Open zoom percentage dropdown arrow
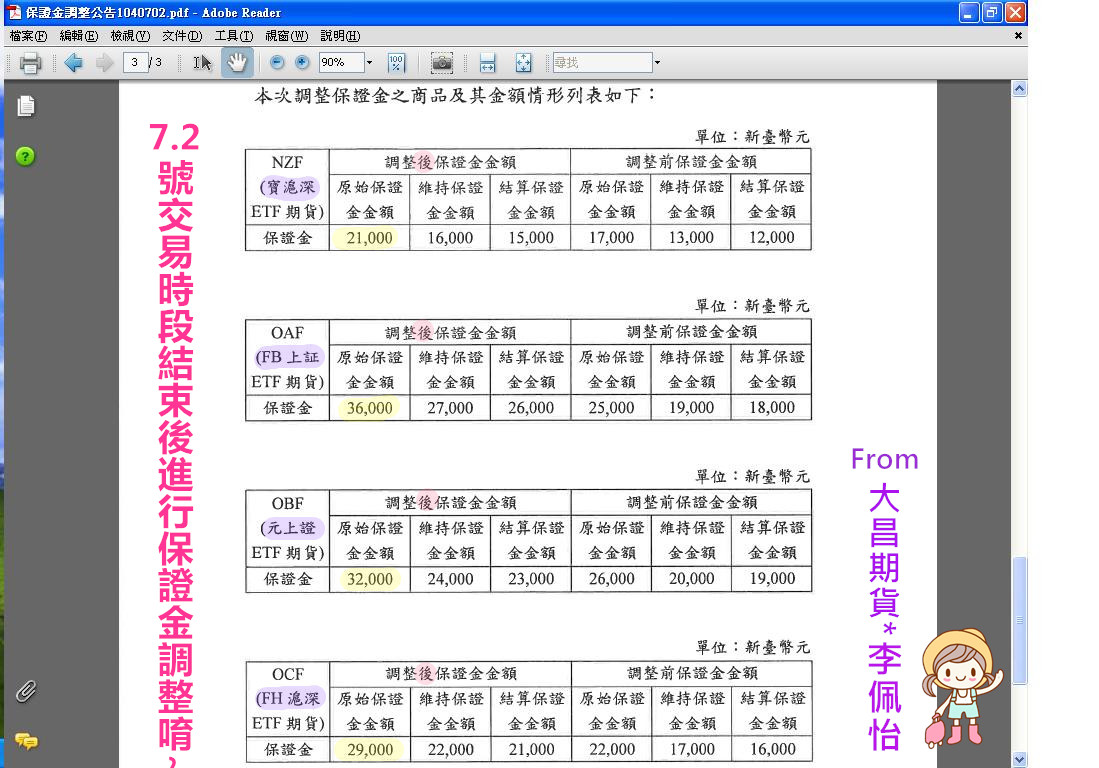The height and width of the screenshot is (768, 1099). tap(369, 62)
